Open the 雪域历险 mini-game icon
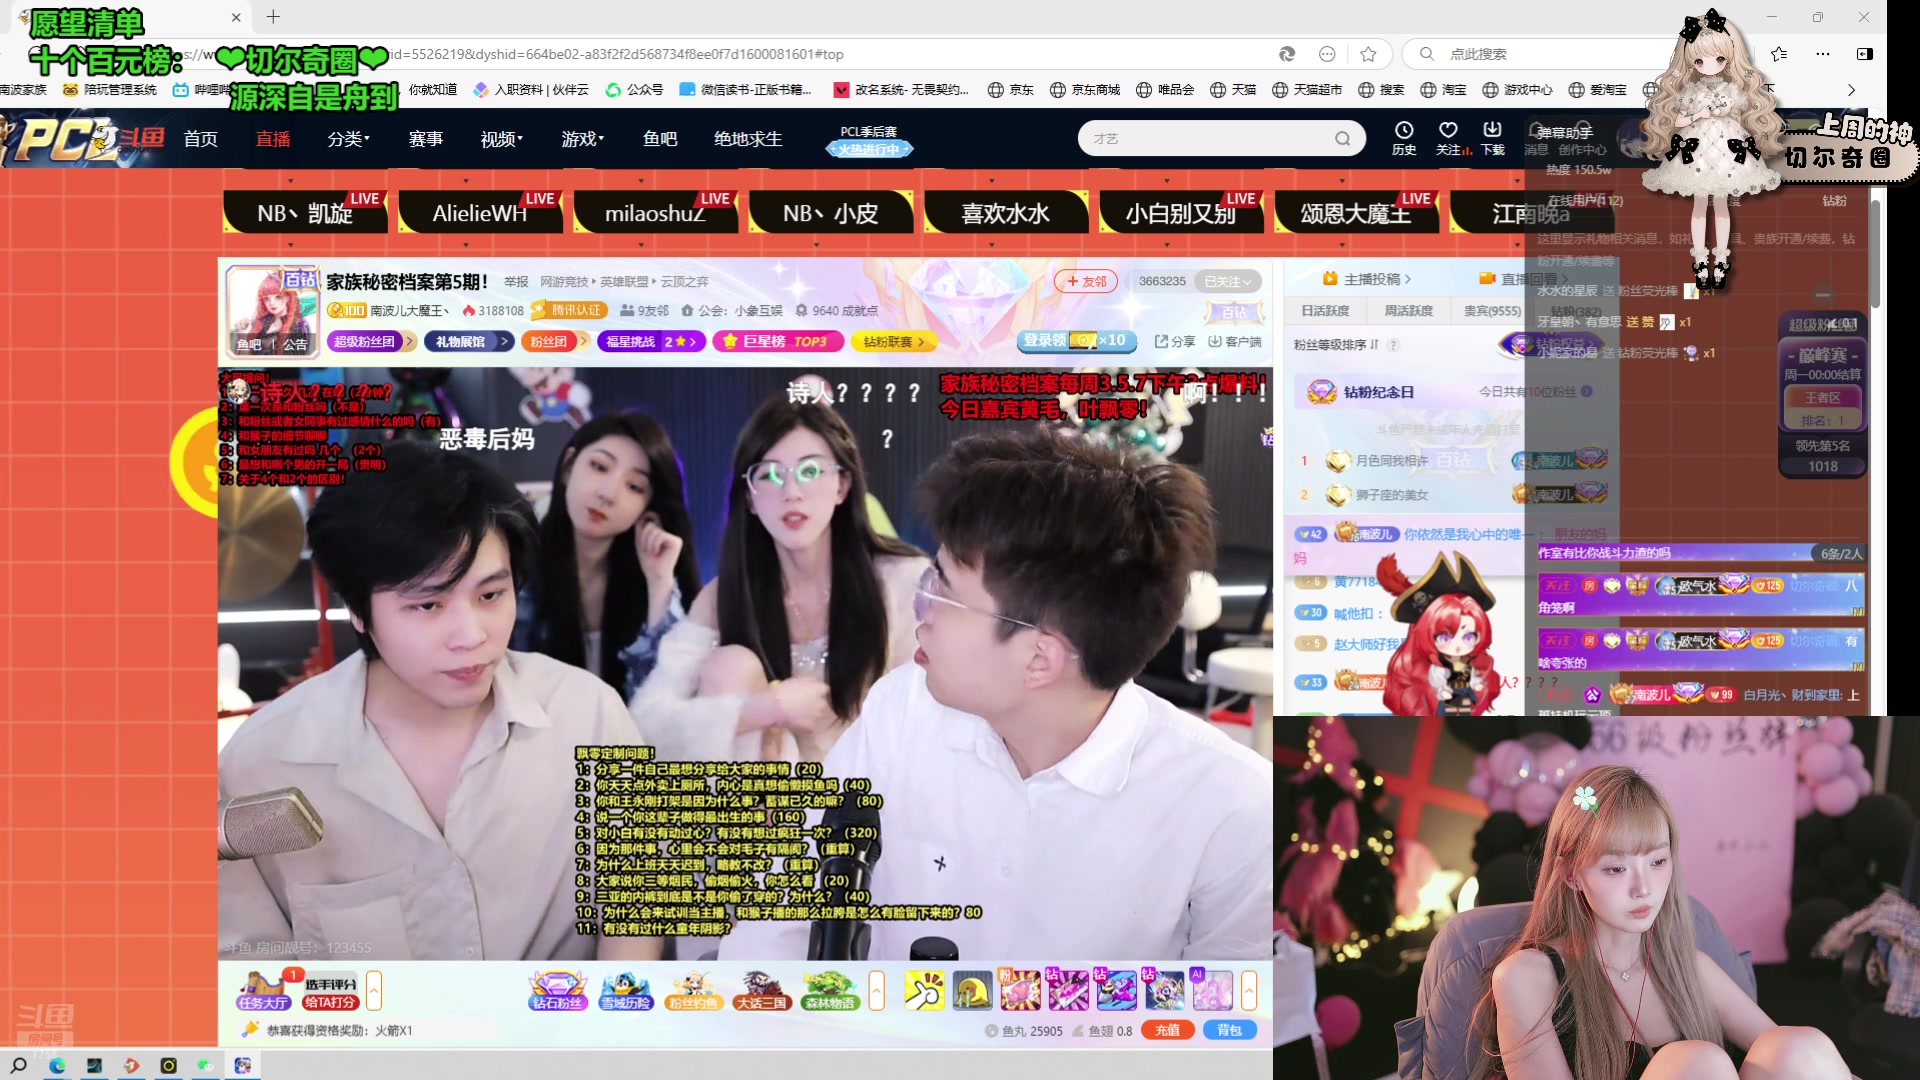 tap(625, 990)
